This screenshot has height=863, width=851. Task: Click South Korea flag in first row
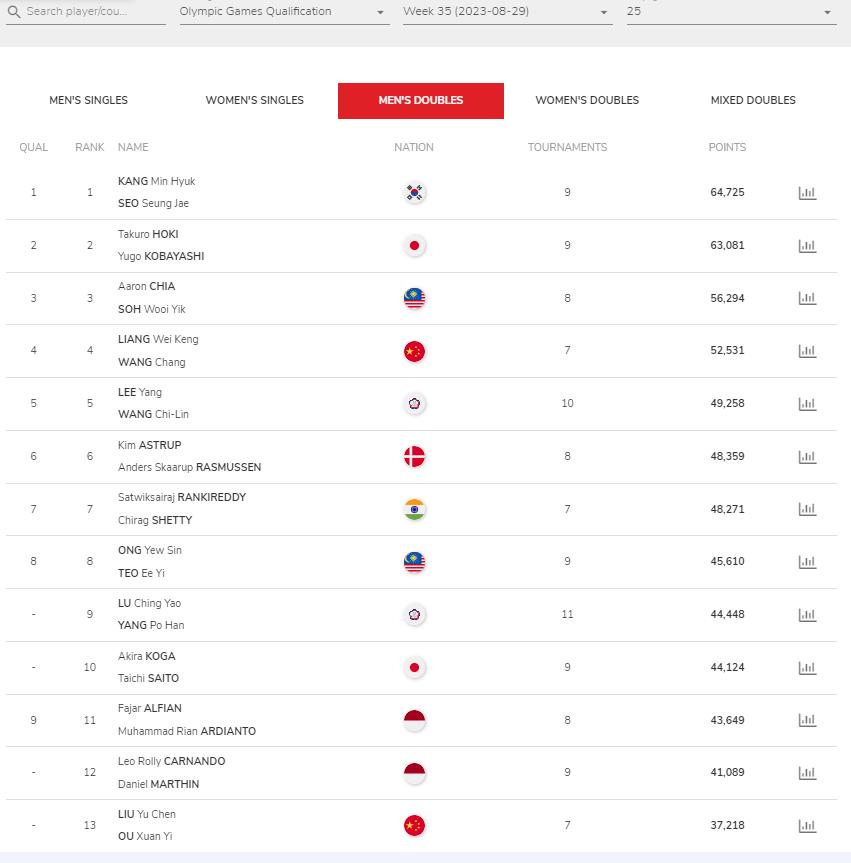pos(414,193)
